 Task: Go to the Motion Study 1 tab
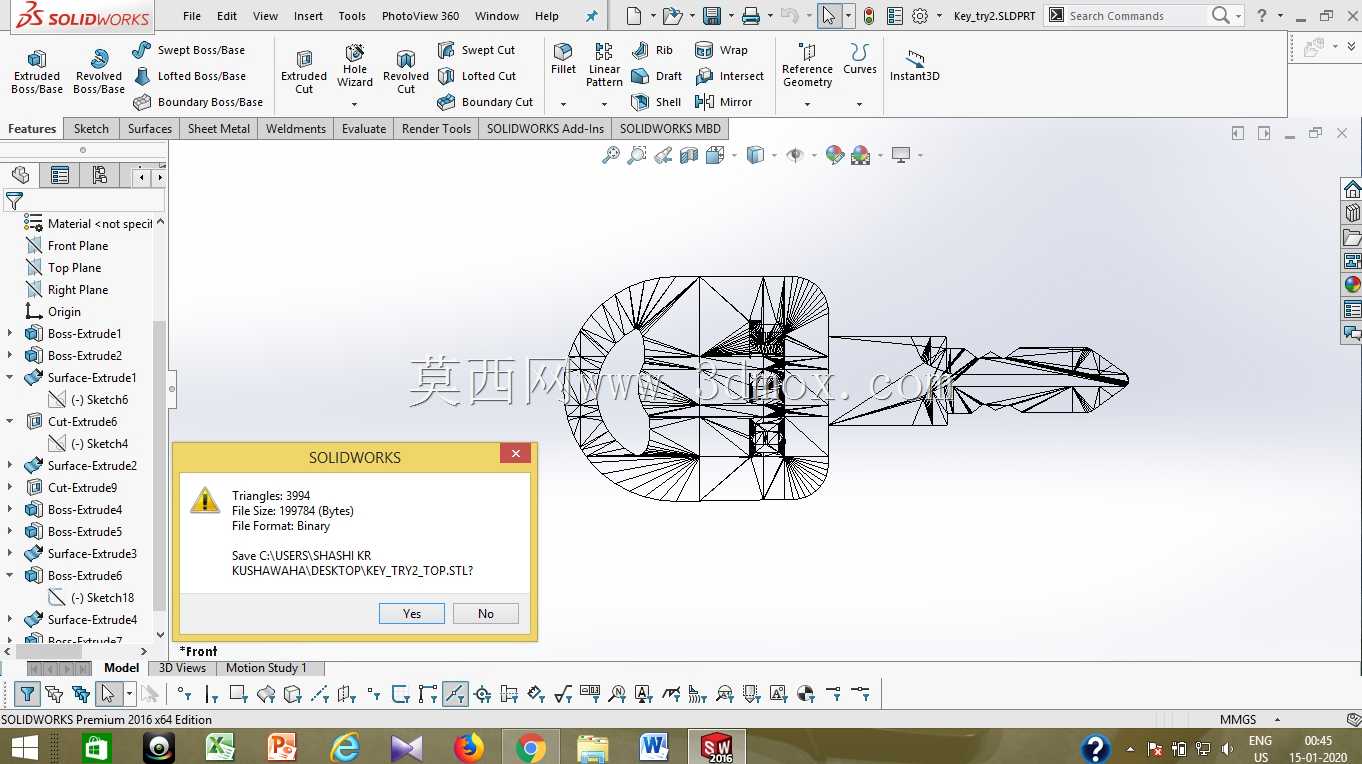point(266,668)
